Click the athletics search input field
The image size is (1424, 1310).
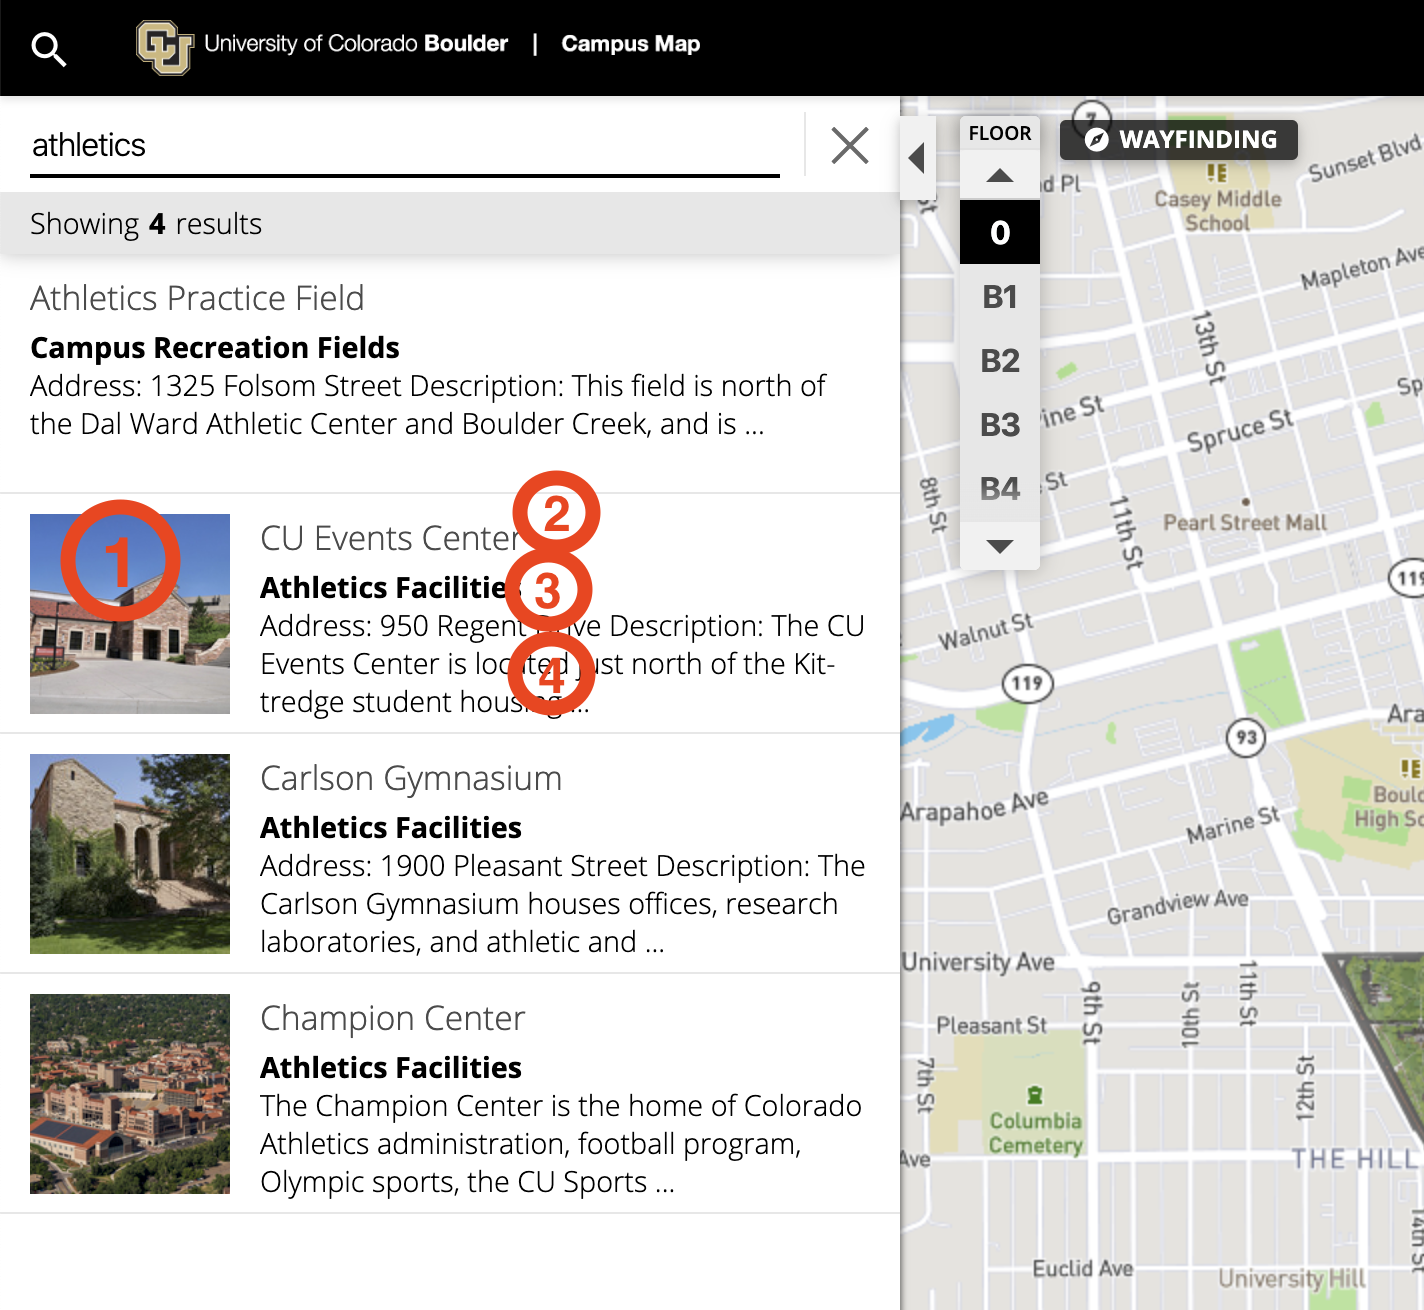405,146
